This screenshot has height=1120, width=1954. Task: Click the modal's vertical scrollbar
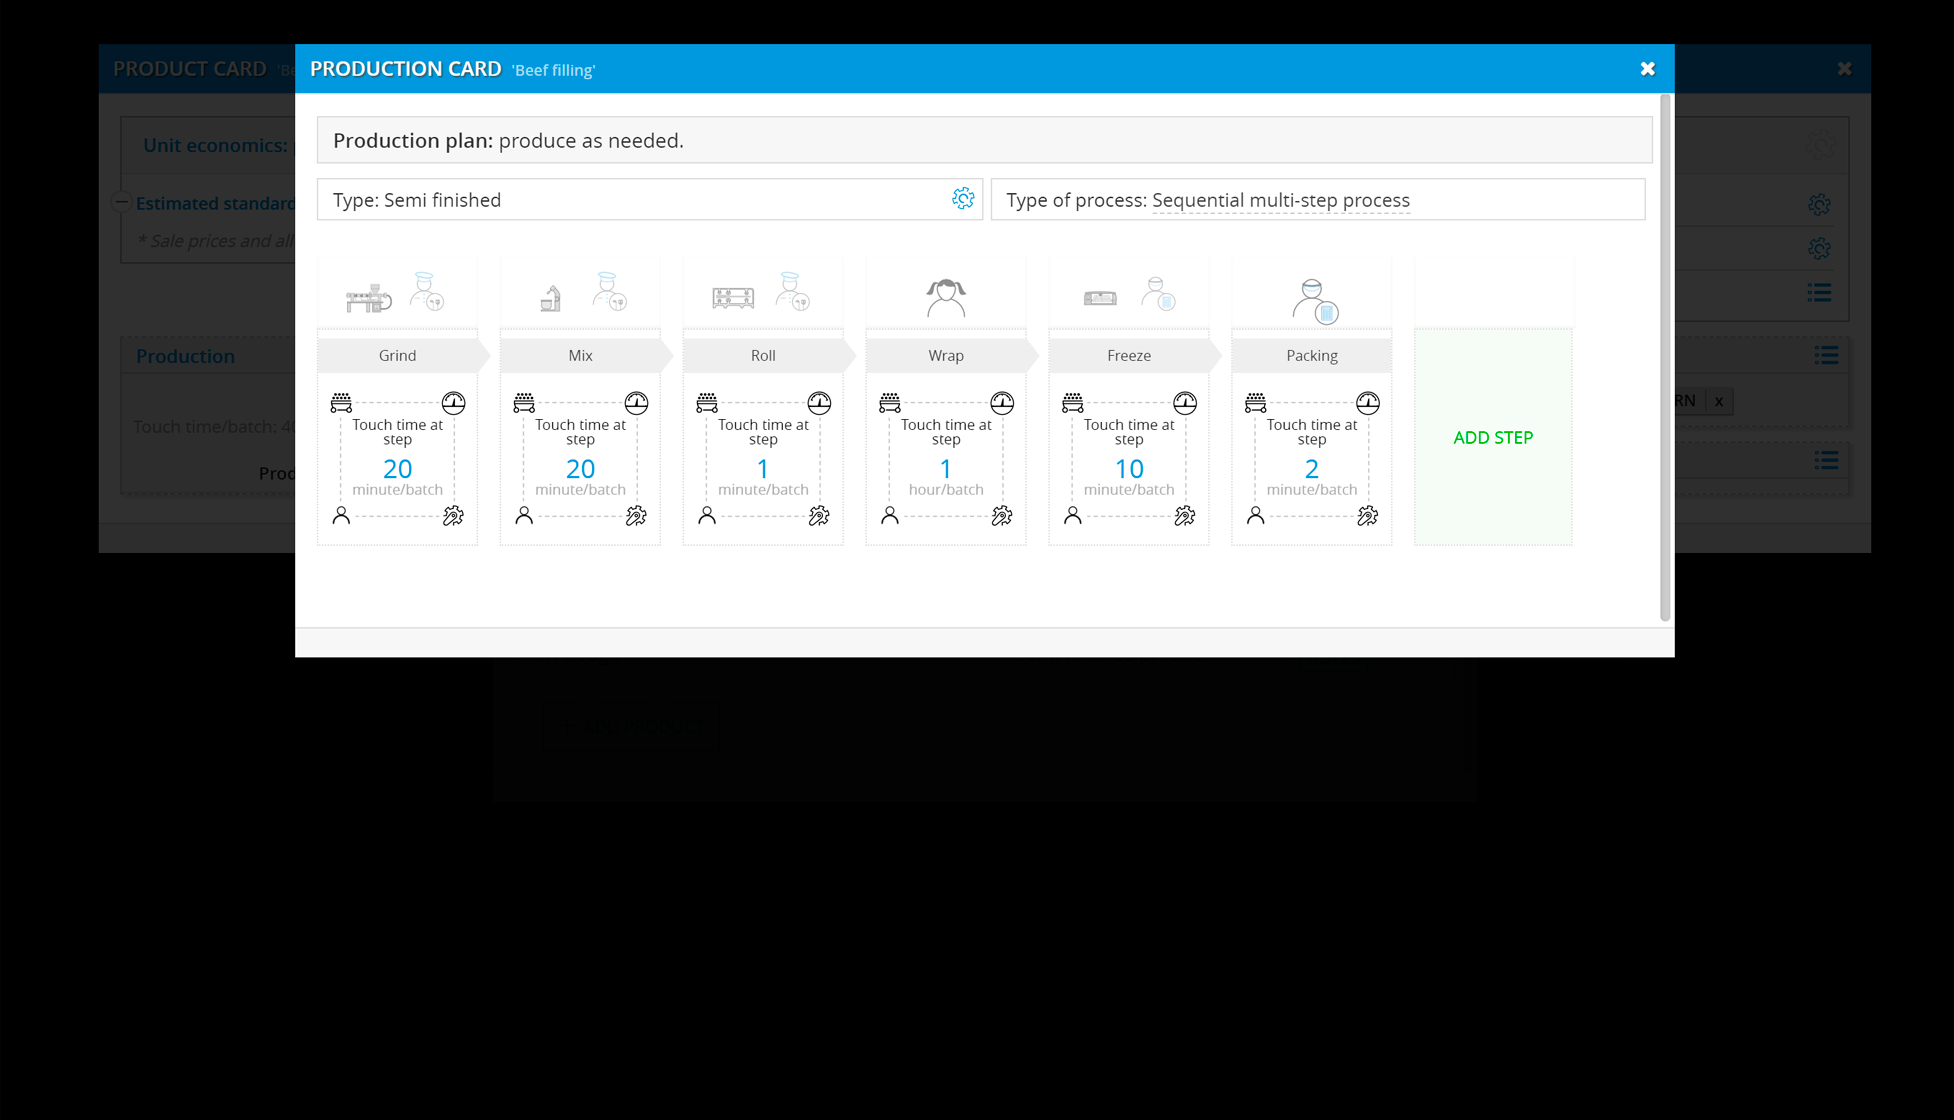click(1665, 357)
